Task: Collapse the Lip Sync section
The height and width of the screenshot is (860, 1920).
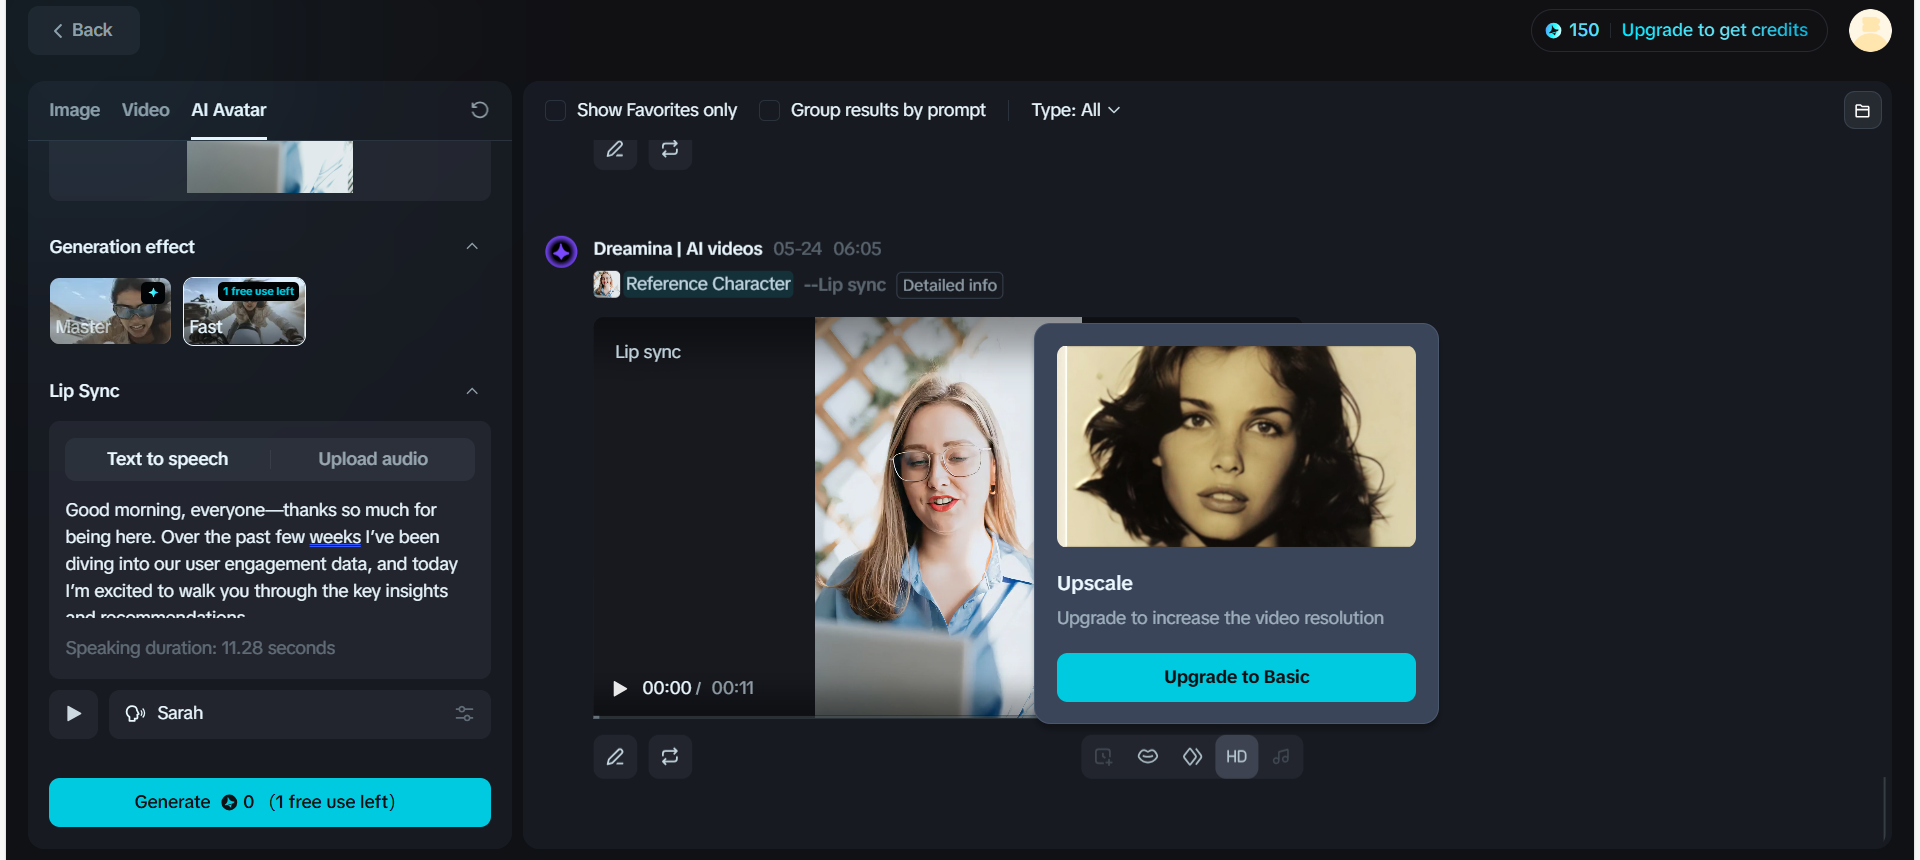Action: 472,391
